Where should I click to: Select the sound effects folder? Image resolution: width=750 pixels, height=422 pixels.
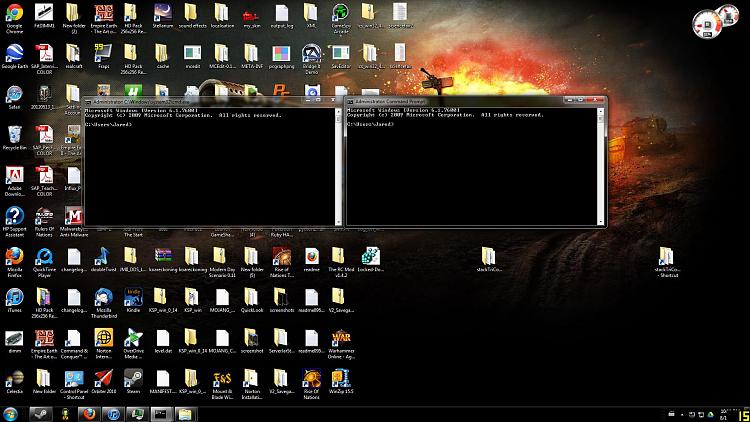[x=192, y=16]
